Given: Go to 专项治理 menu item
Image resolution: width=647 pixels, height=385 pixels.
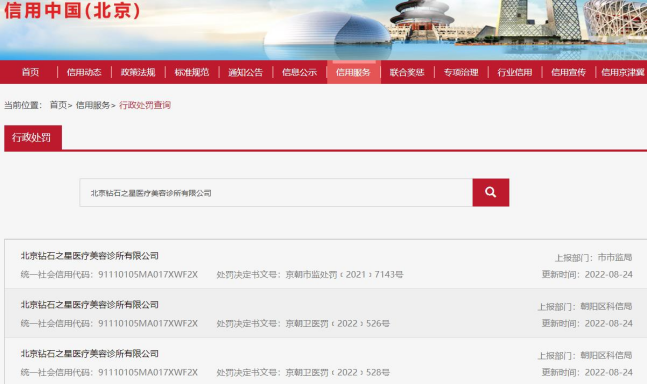Looking at the screenshot, I should click(461, 72).
